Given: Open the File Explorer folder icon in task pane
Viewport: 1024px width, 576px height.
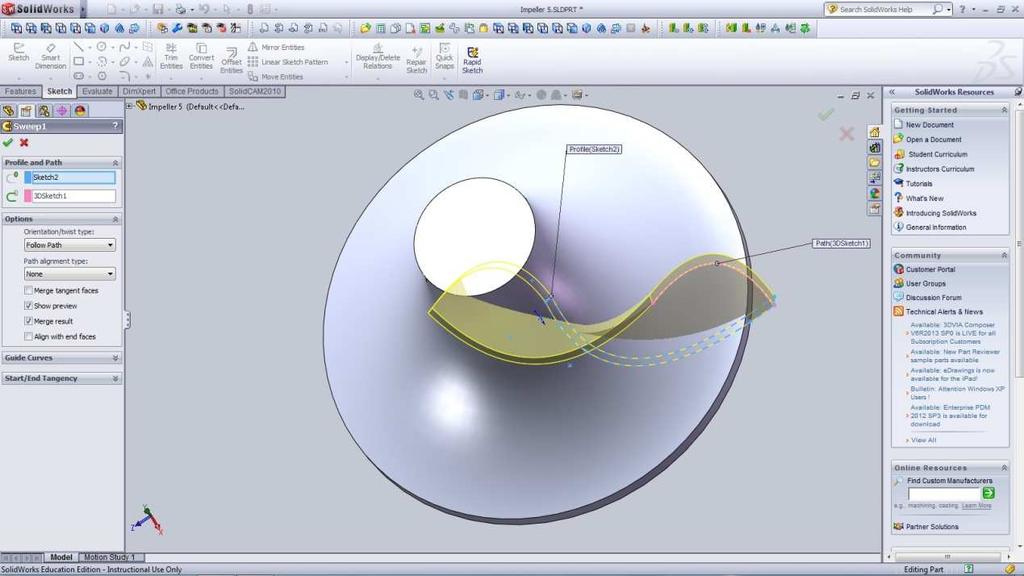Looking at the screenshot, I should [874, 163].
